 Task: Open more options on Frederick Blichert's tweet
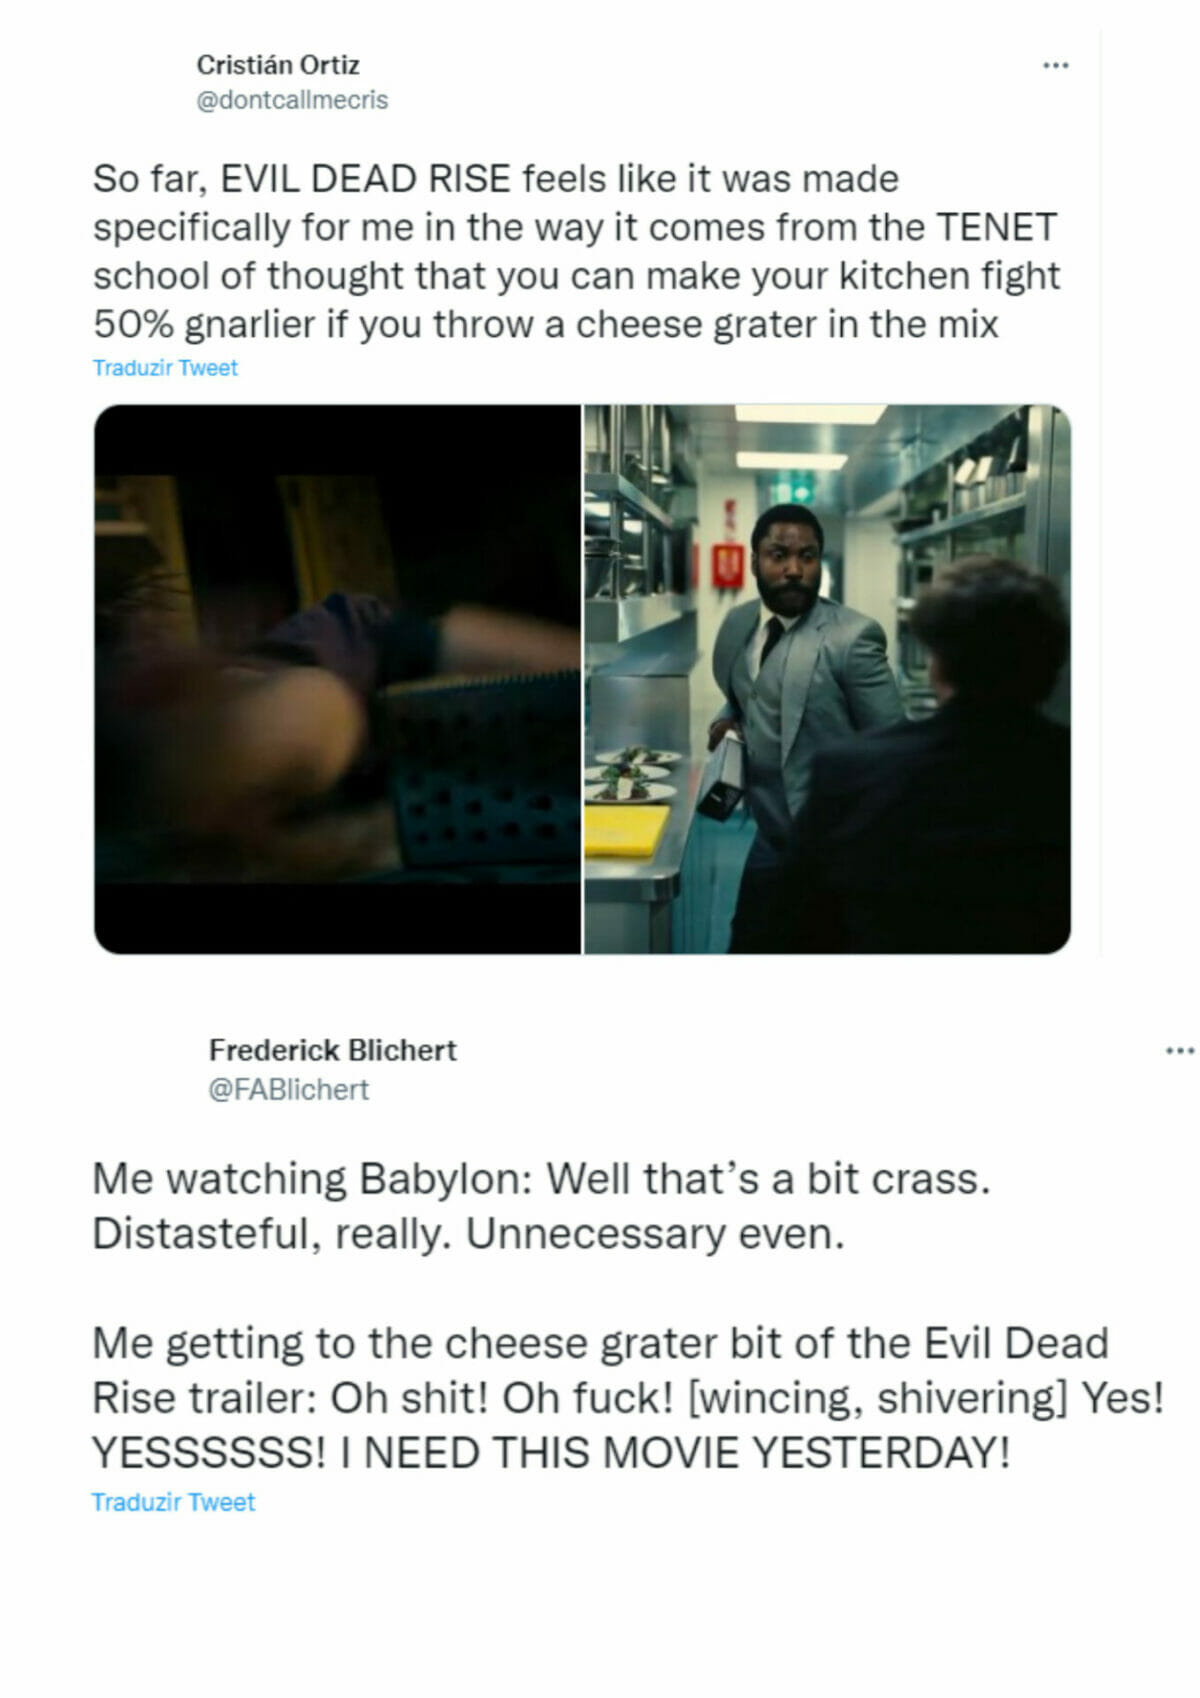point(1180,1050)
